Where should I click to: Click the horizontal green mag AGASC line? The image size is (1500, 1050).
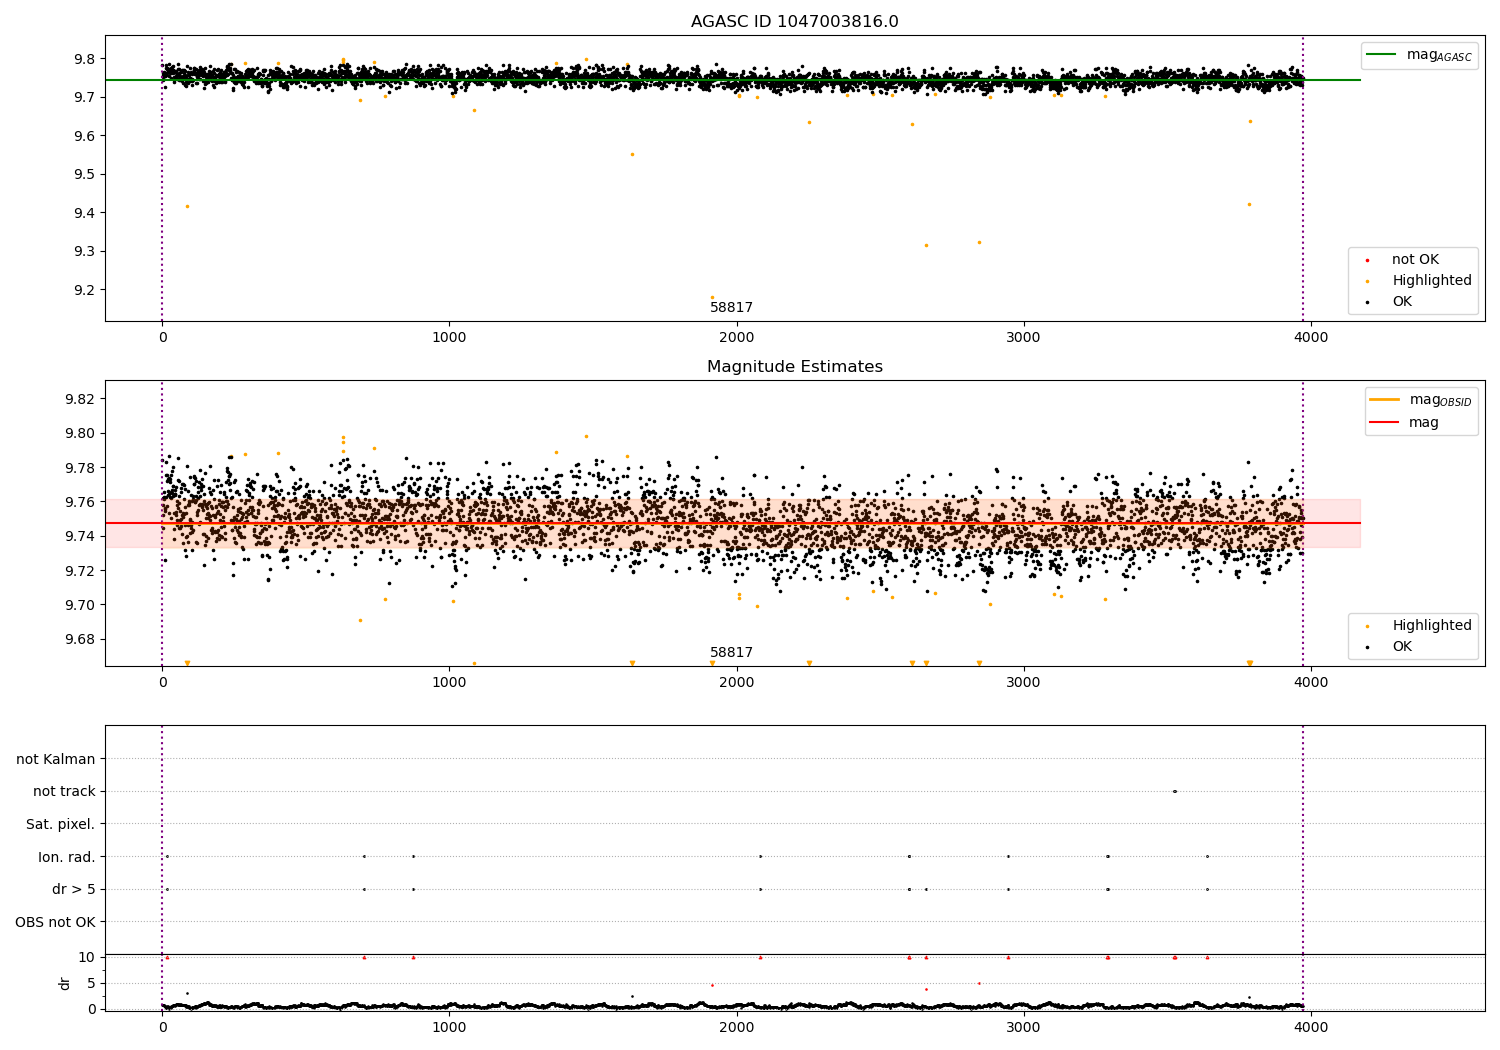(733, 80)
